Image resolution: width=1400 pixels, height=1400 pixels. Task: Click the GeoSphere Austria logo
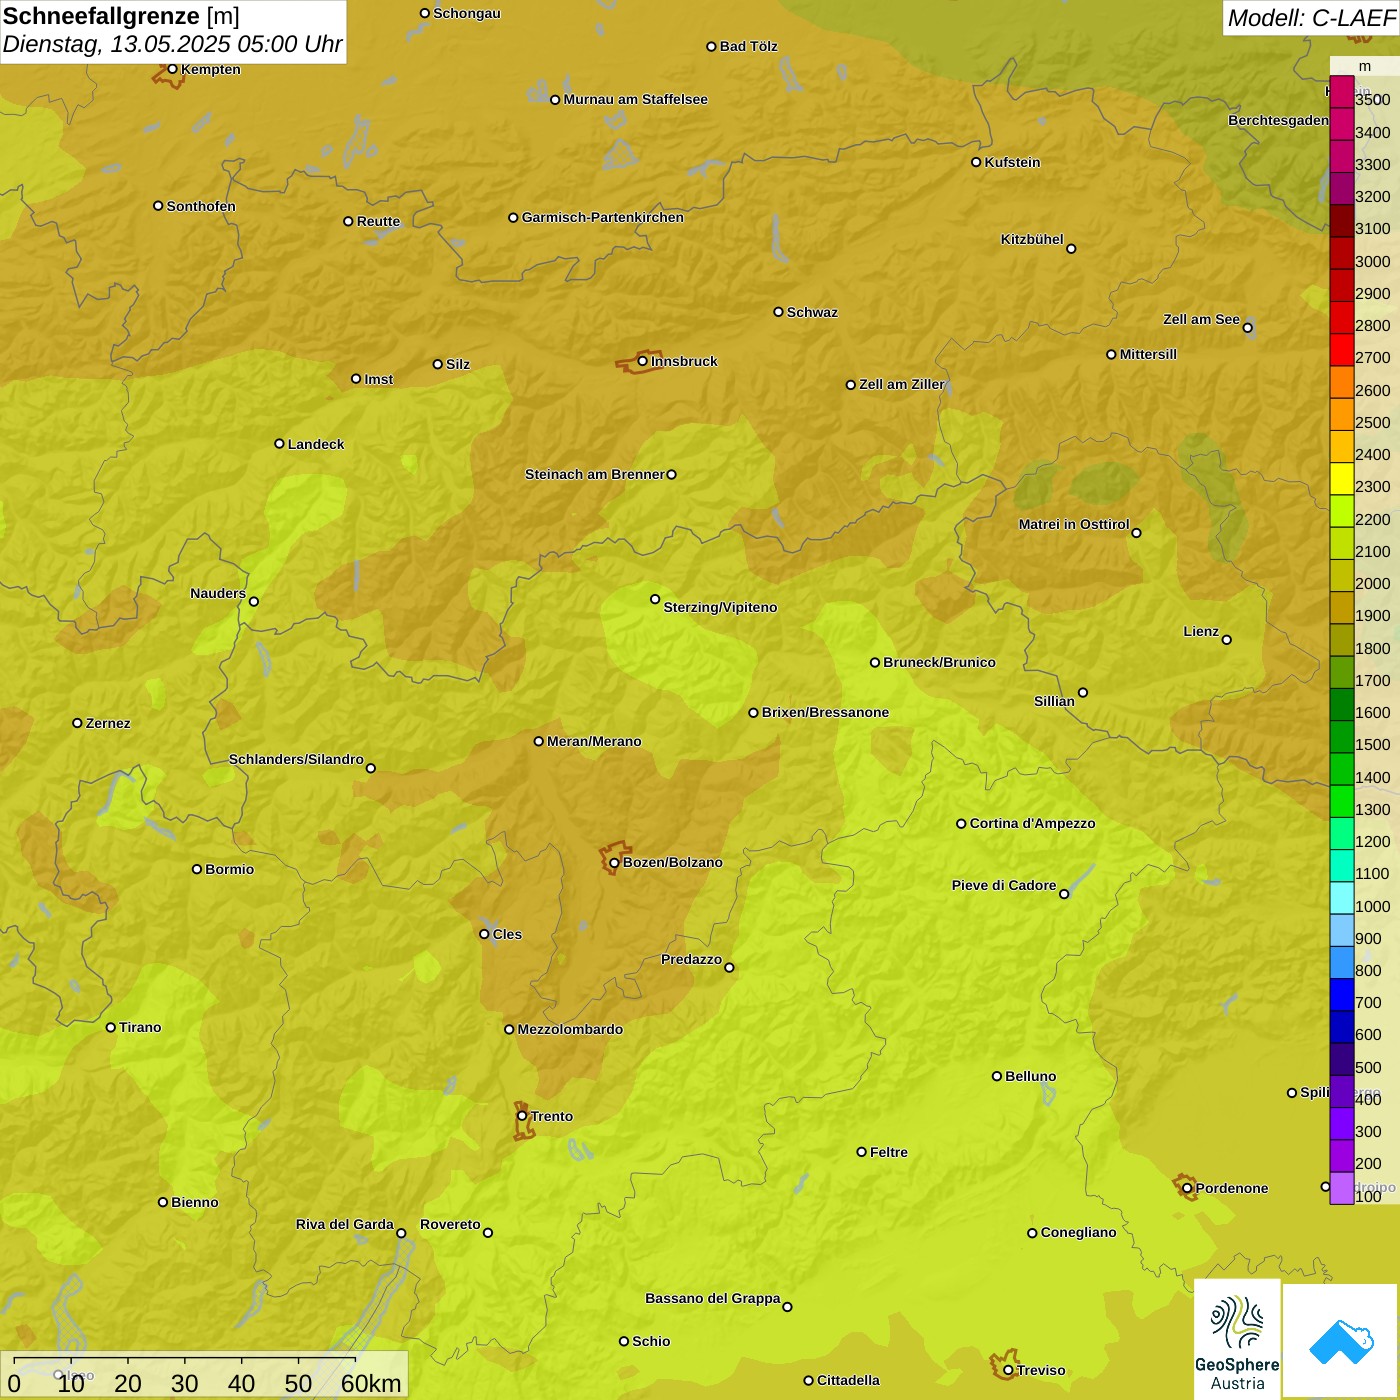(x=1237, y=1339)
